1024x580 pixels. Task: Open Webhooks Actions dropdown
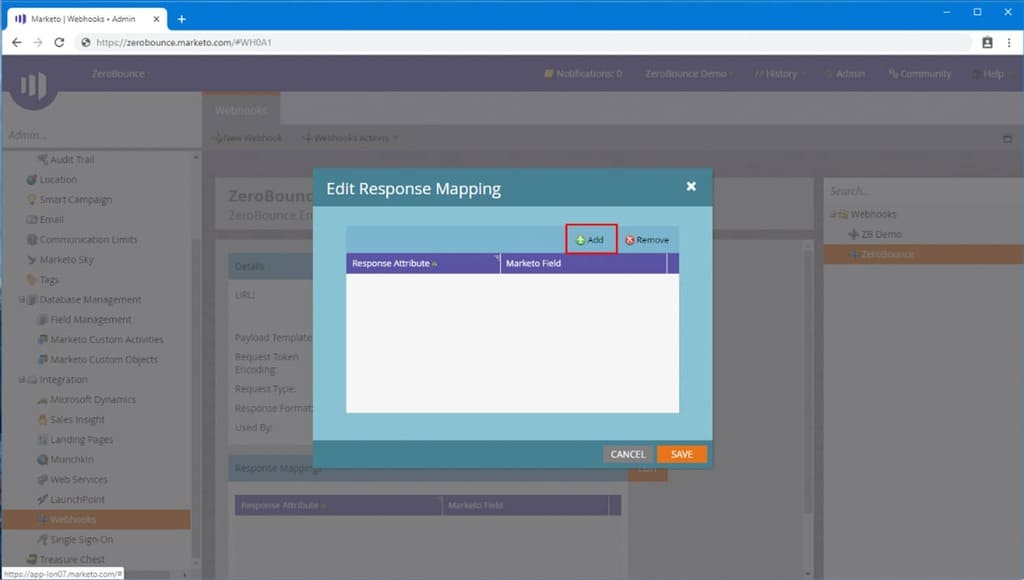click(x=350, y=138)
